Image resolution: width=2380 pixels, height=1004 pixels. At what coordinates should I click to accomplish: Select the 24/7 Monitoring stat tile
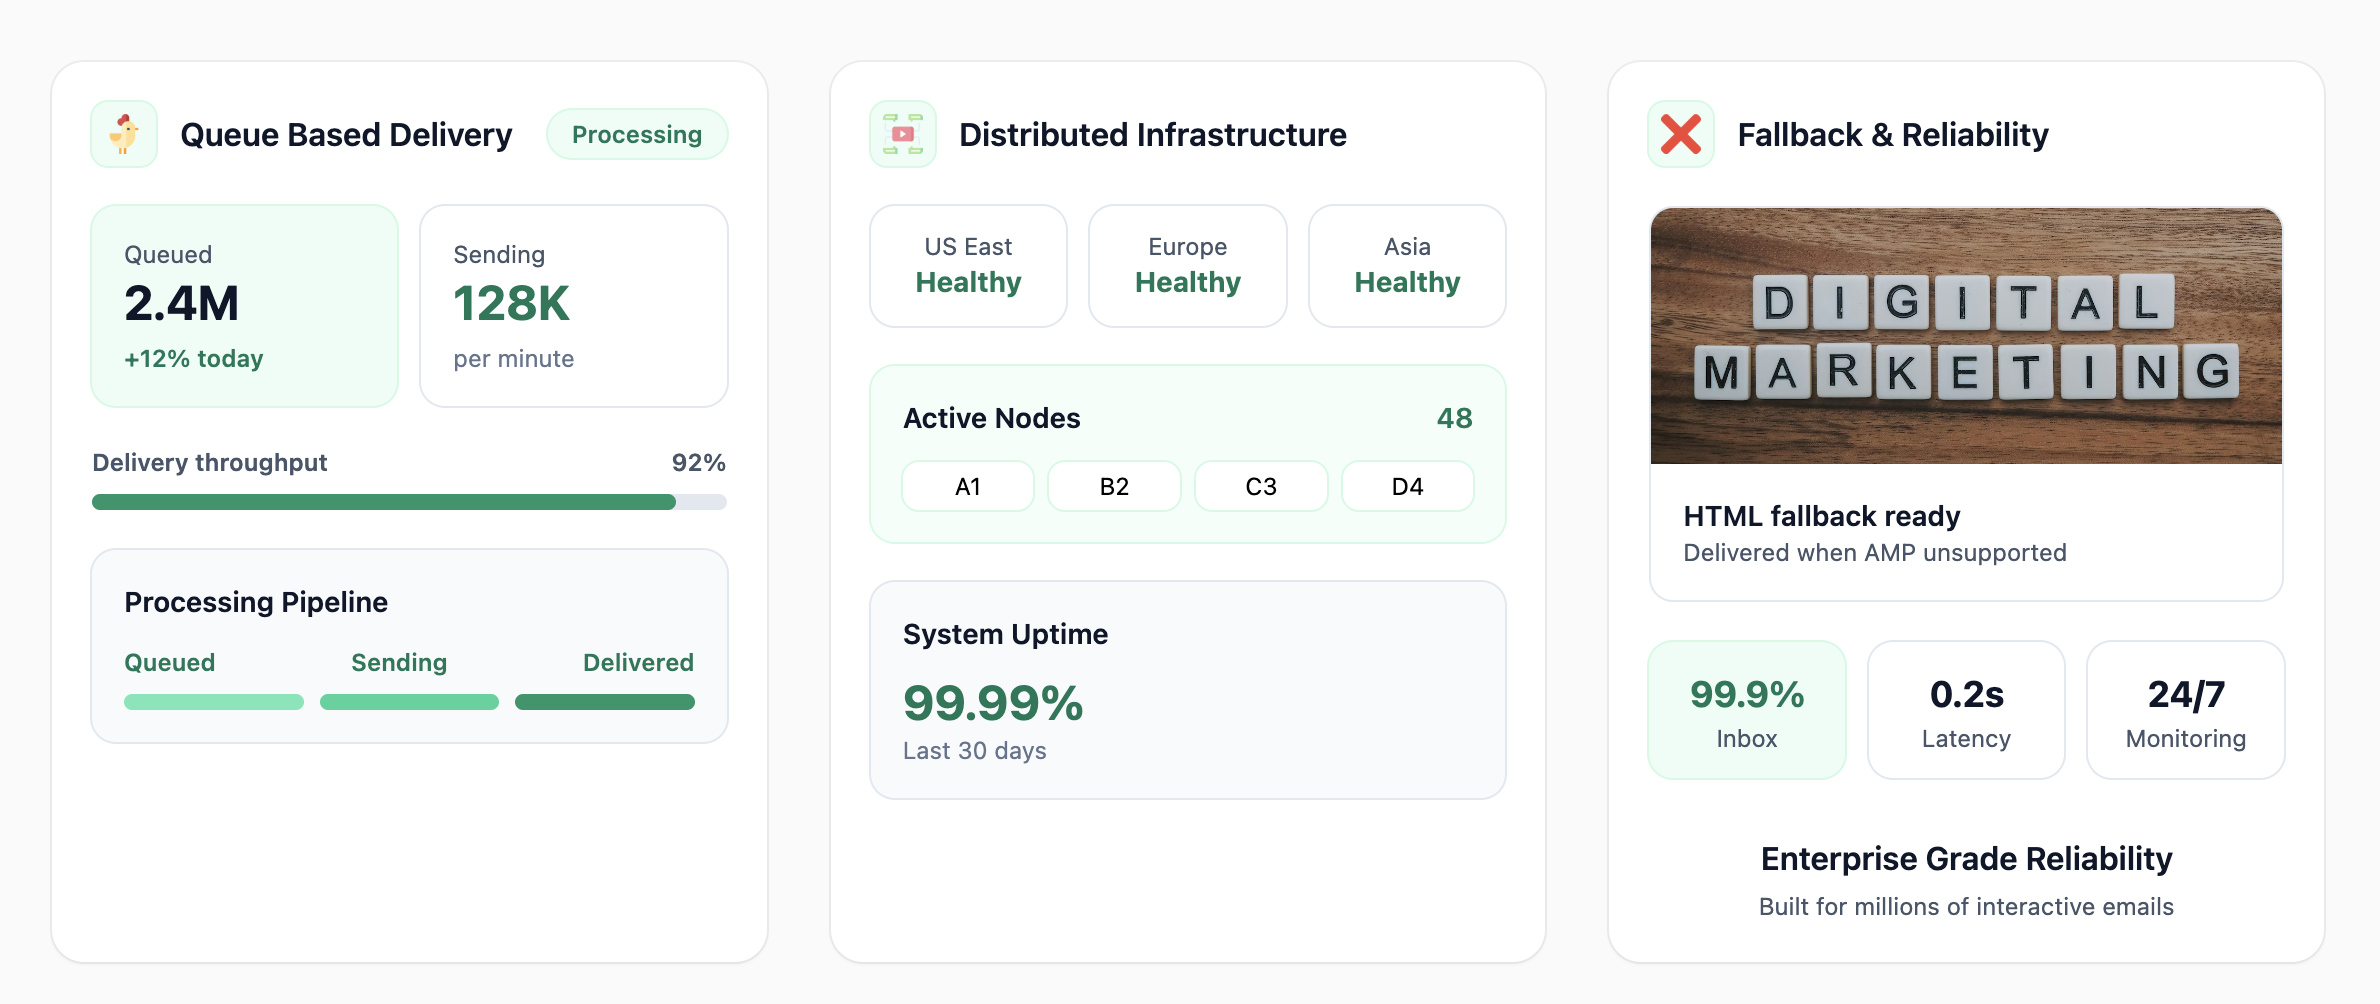coord(2185,710)
